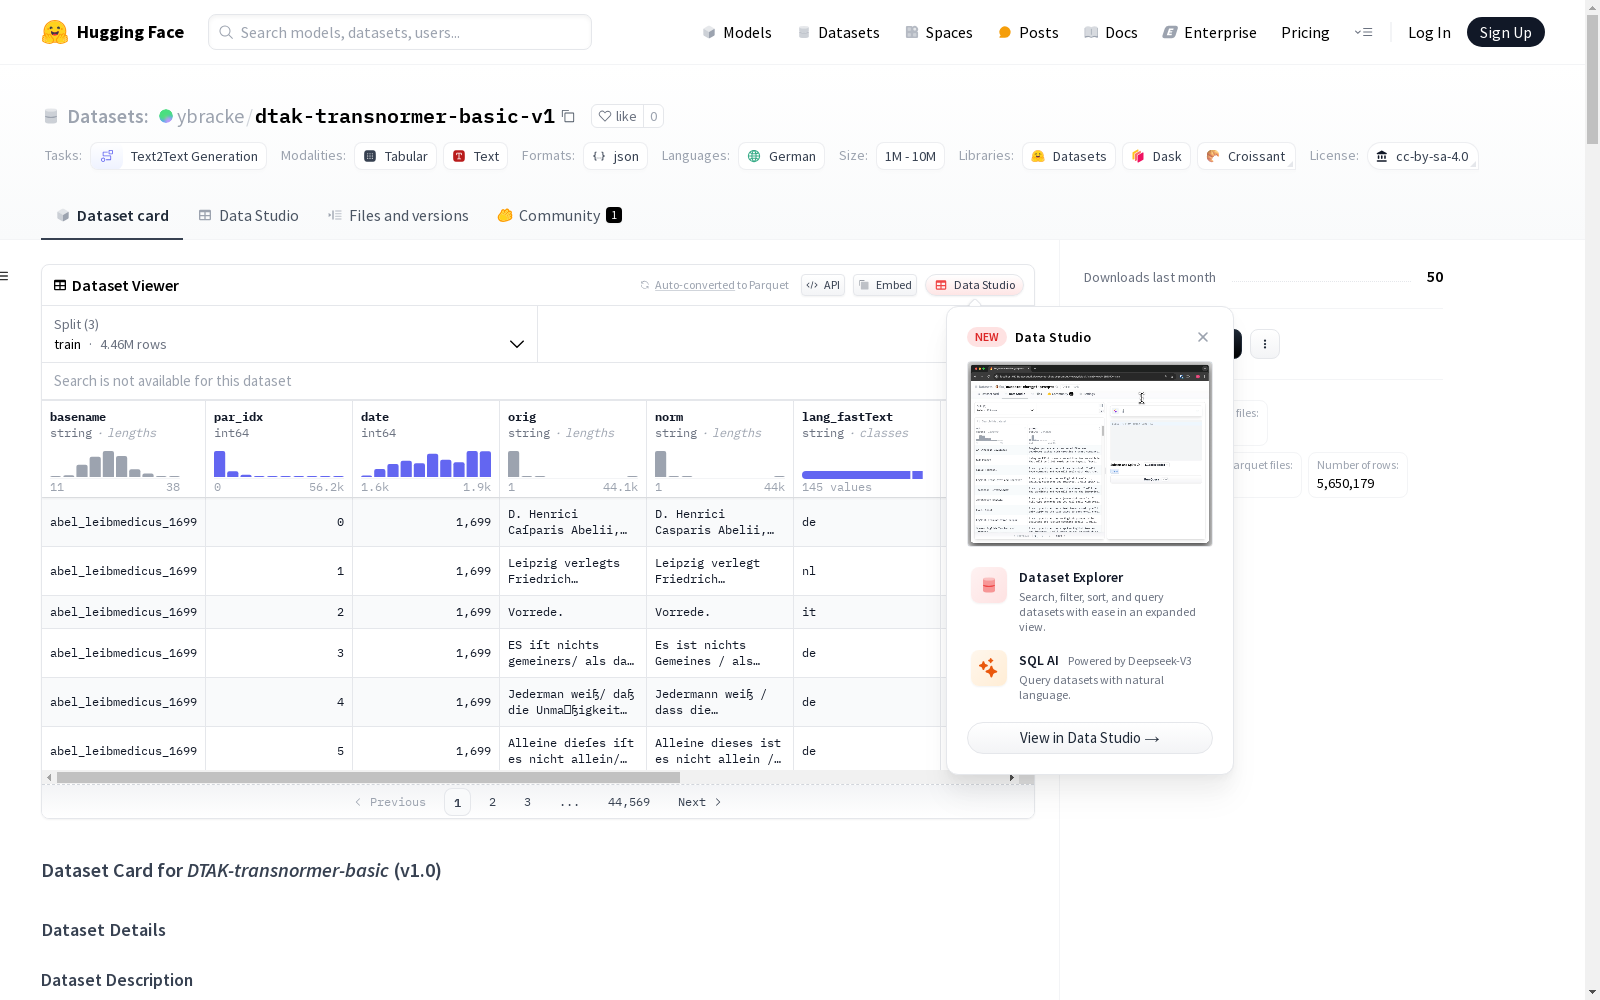
Task: Select the 'Vorrede.' orig cell
Action: tap(573, 612)
